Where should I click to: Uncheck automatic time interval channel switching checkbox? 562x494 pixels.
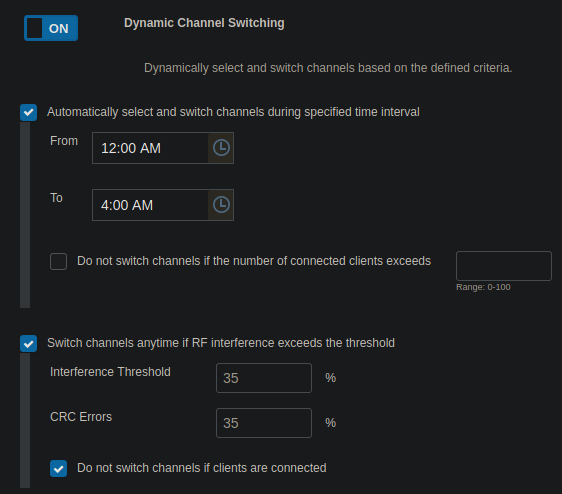29,113
